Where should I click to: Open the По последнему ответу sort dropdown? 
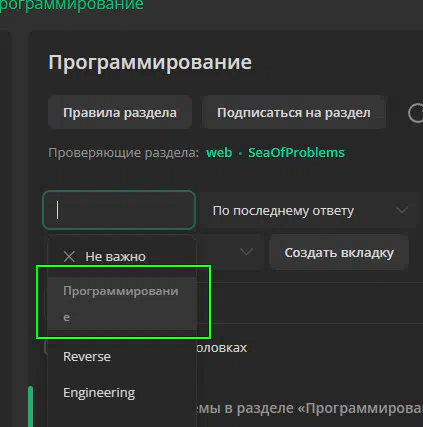point(308,210)
